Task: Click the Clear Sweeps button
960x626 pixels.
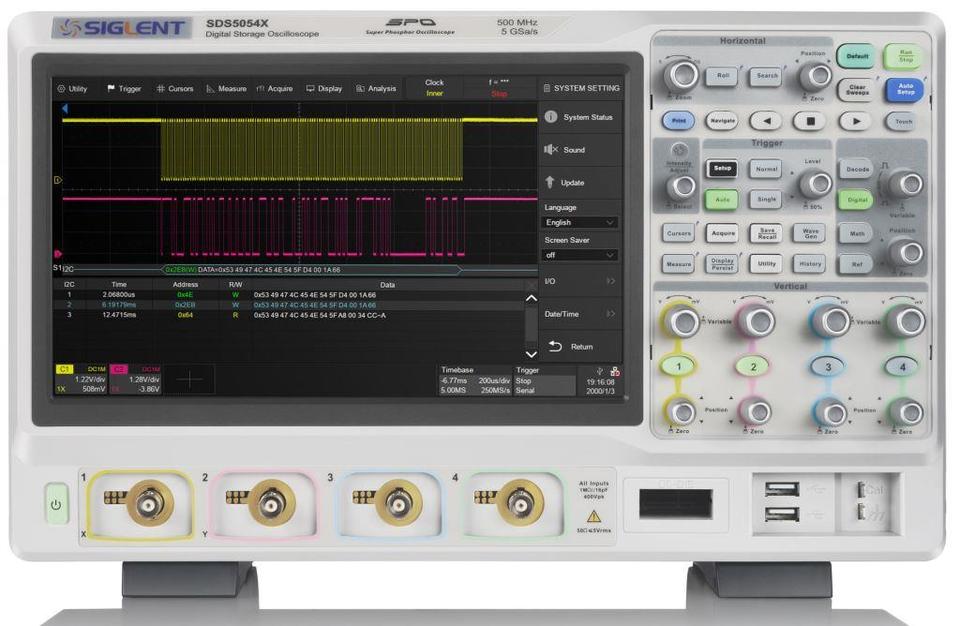Action: 857,89
